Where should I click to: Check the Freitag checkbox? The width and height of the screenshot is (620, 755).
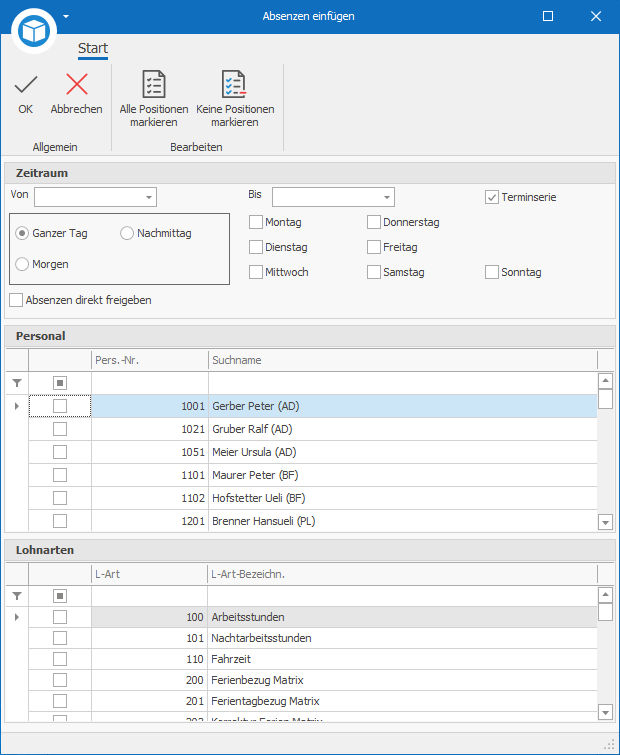pos(374,247)
